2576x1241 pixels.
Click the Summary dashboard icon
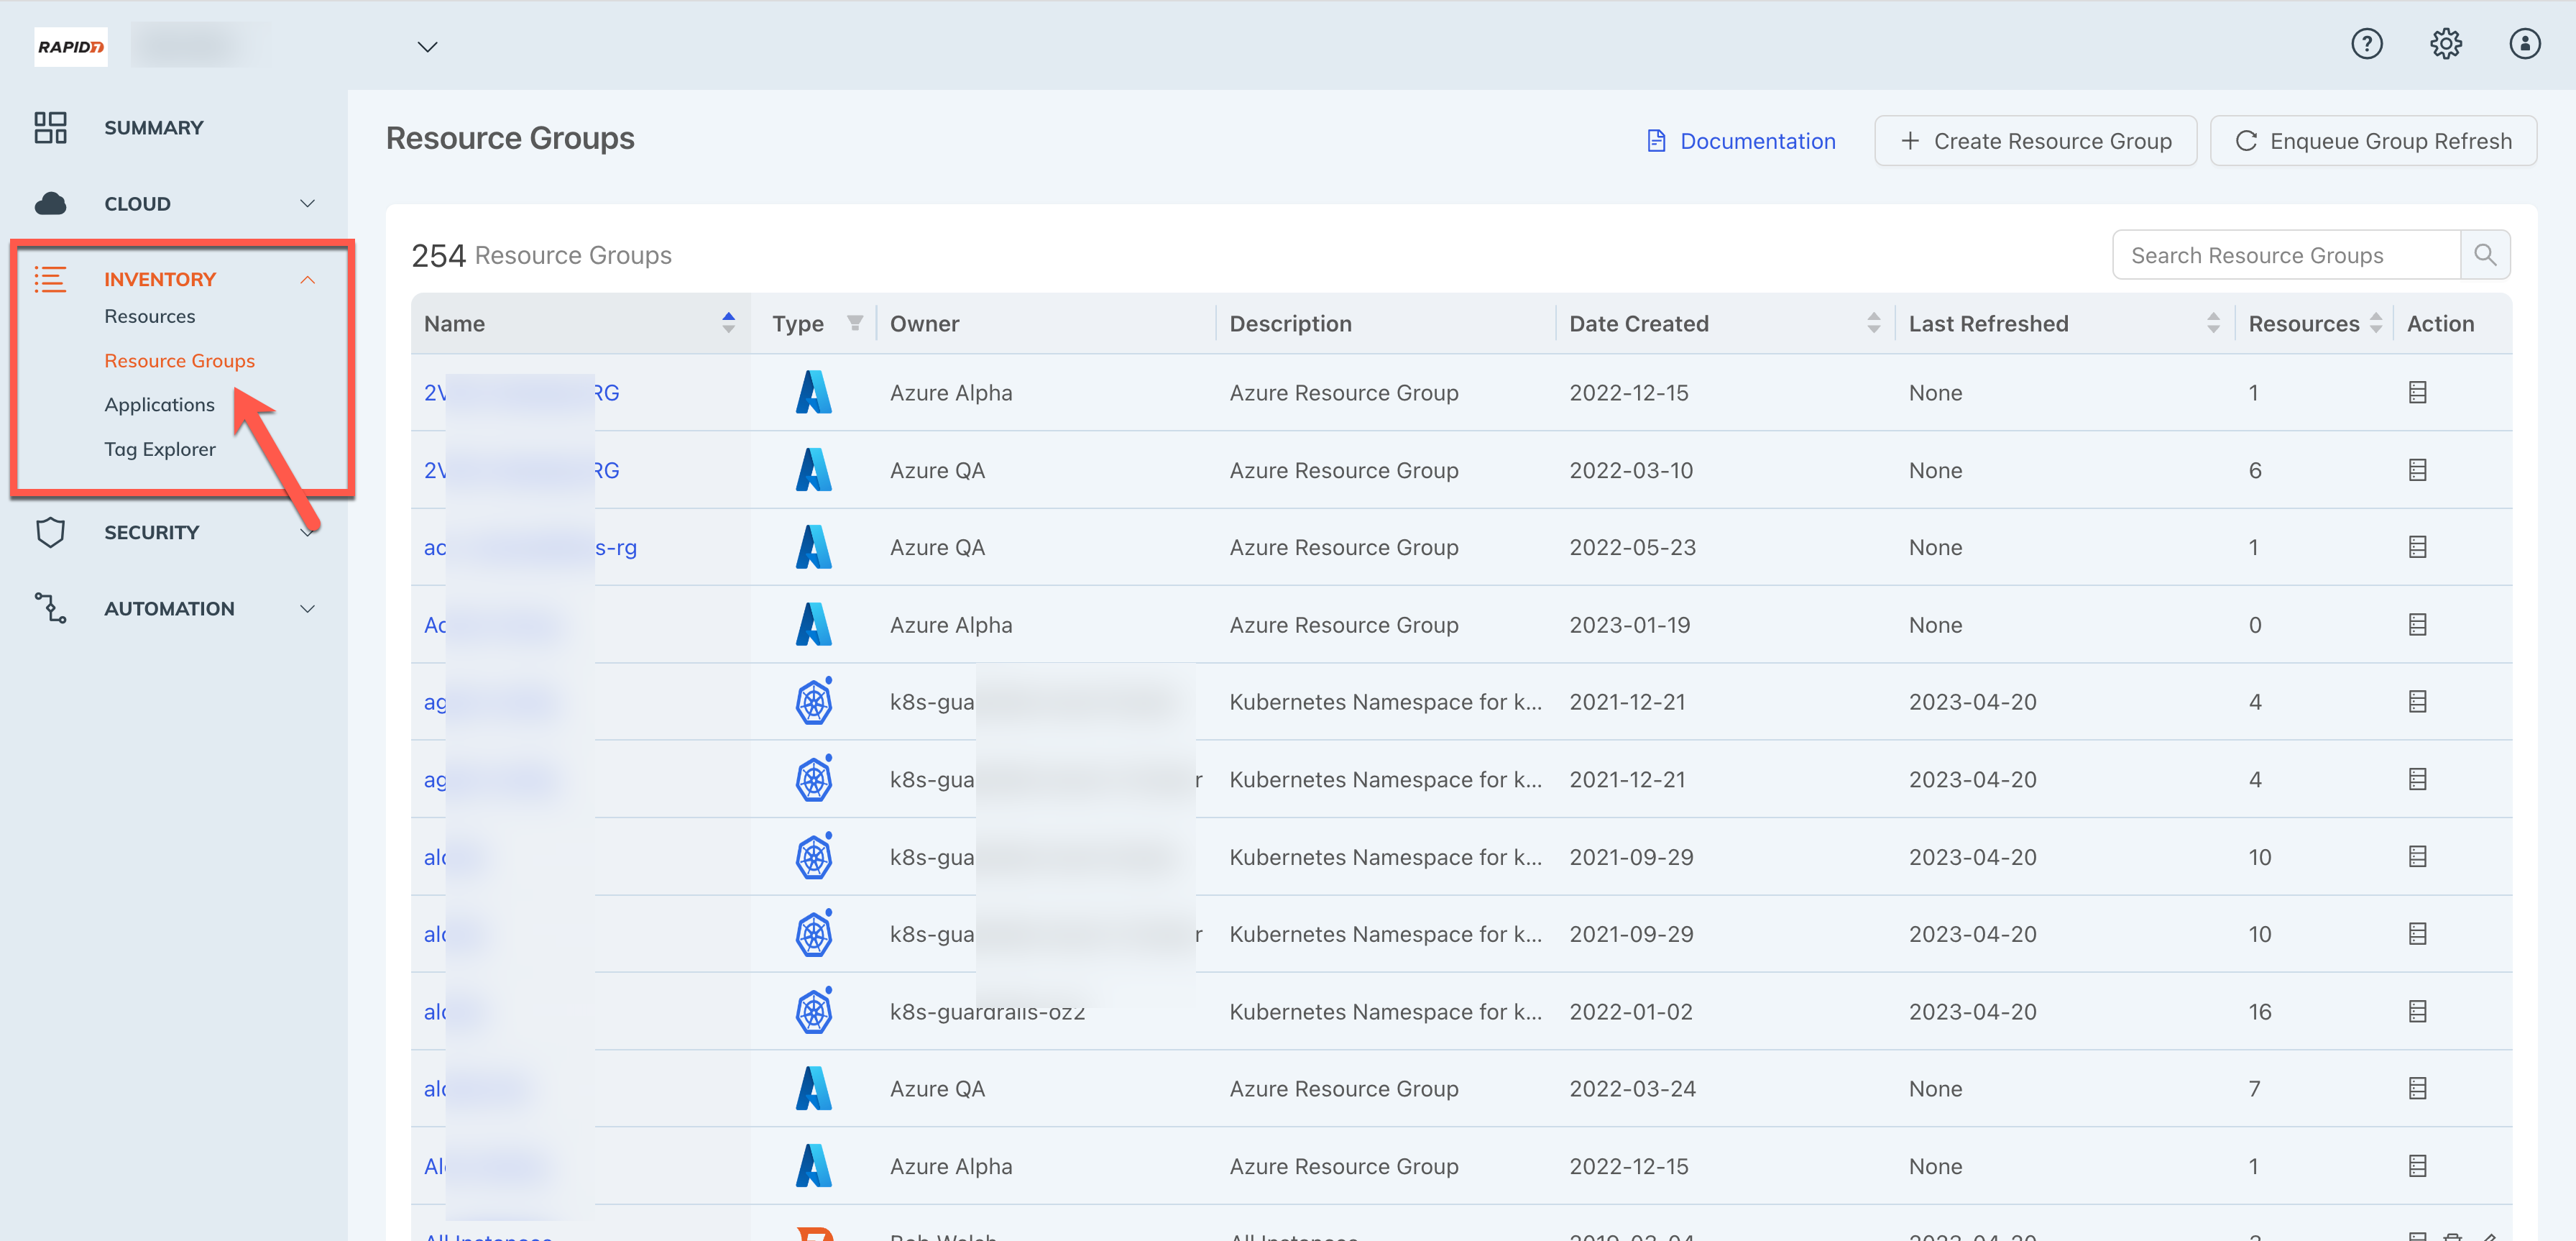(x=50, y=128)
